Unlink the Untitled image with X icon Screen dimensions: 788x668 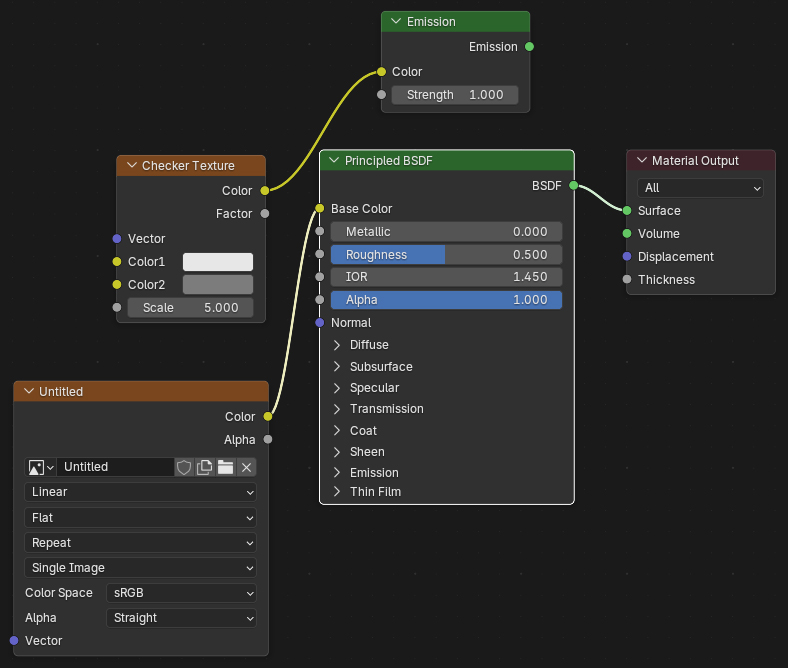[247, 467]
